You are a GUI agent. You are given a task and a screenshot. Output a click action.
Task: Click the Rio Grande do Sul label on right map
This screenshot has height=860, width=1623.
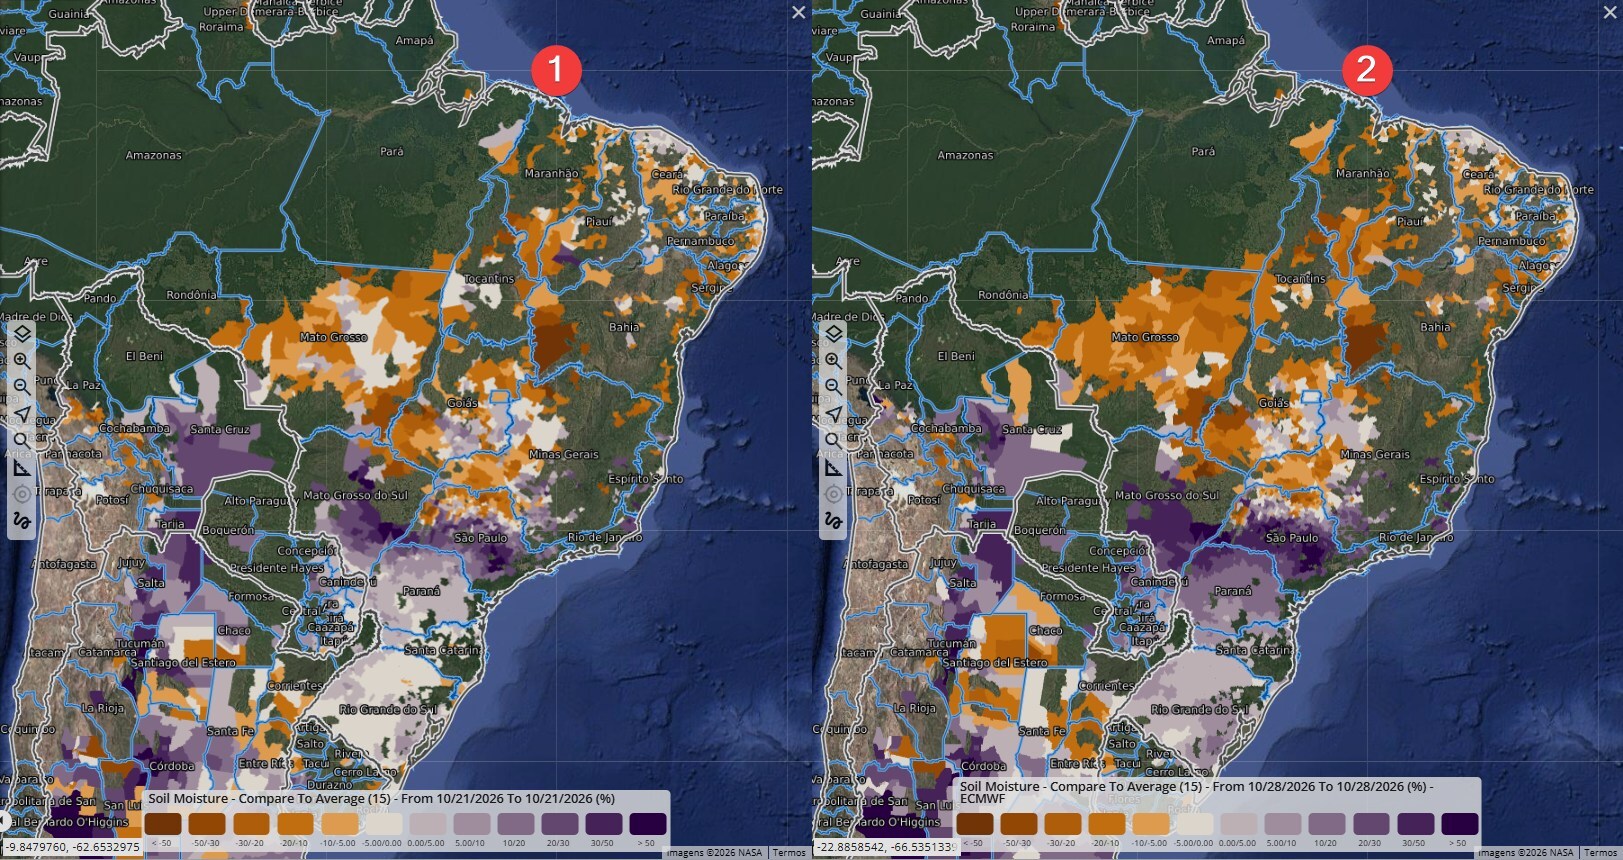click(1199, 709)
